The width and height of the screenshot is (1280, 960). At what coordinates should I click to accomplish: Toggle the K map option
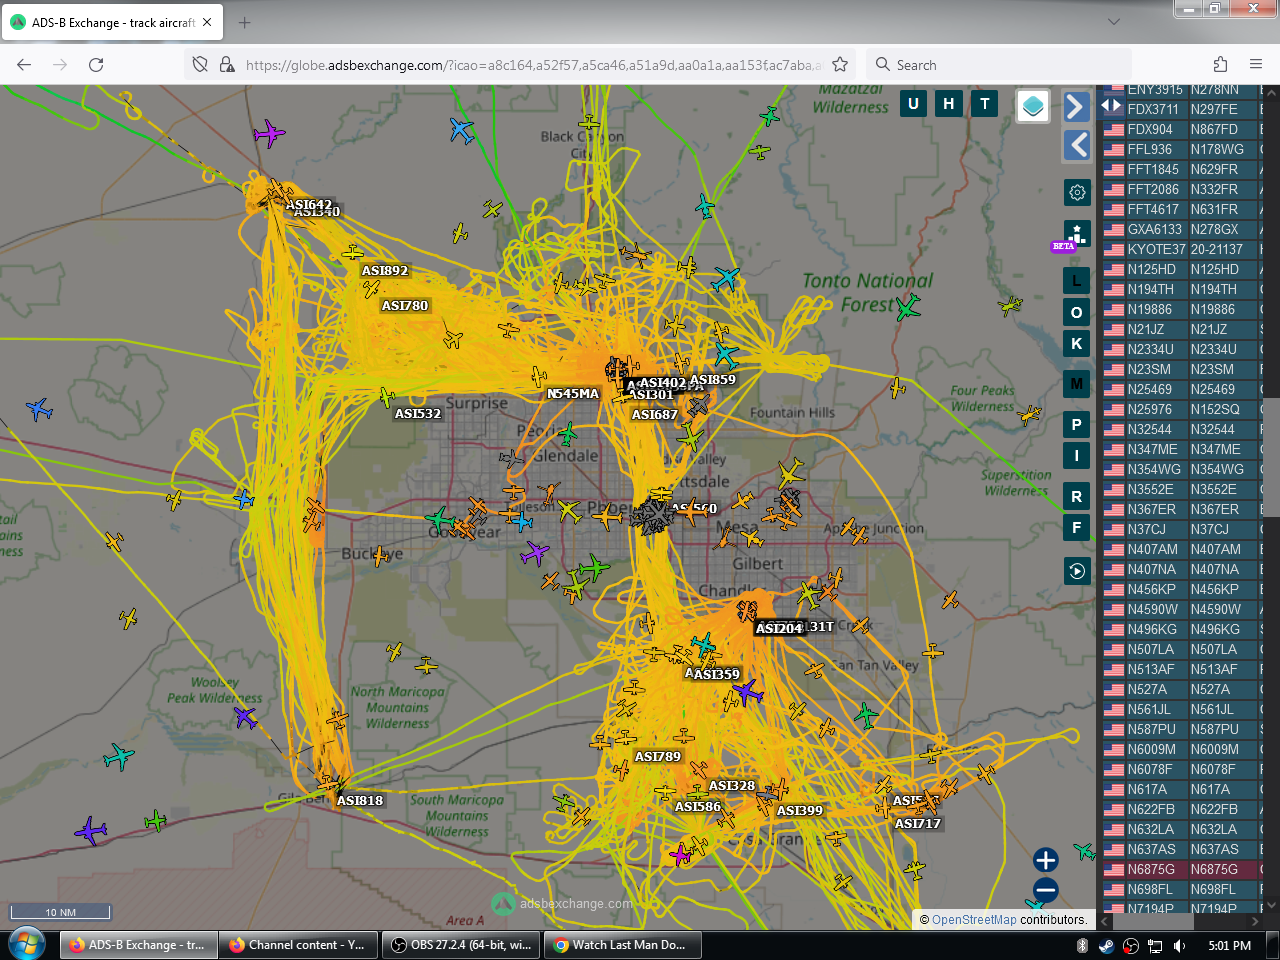click(x=1077, y=343)
